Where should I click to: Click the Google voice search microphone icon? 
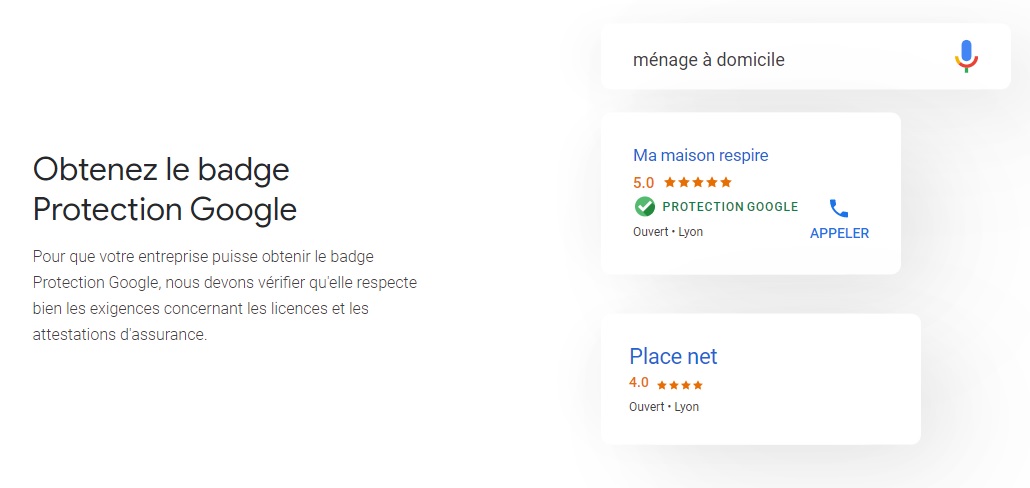coord(966,56)
